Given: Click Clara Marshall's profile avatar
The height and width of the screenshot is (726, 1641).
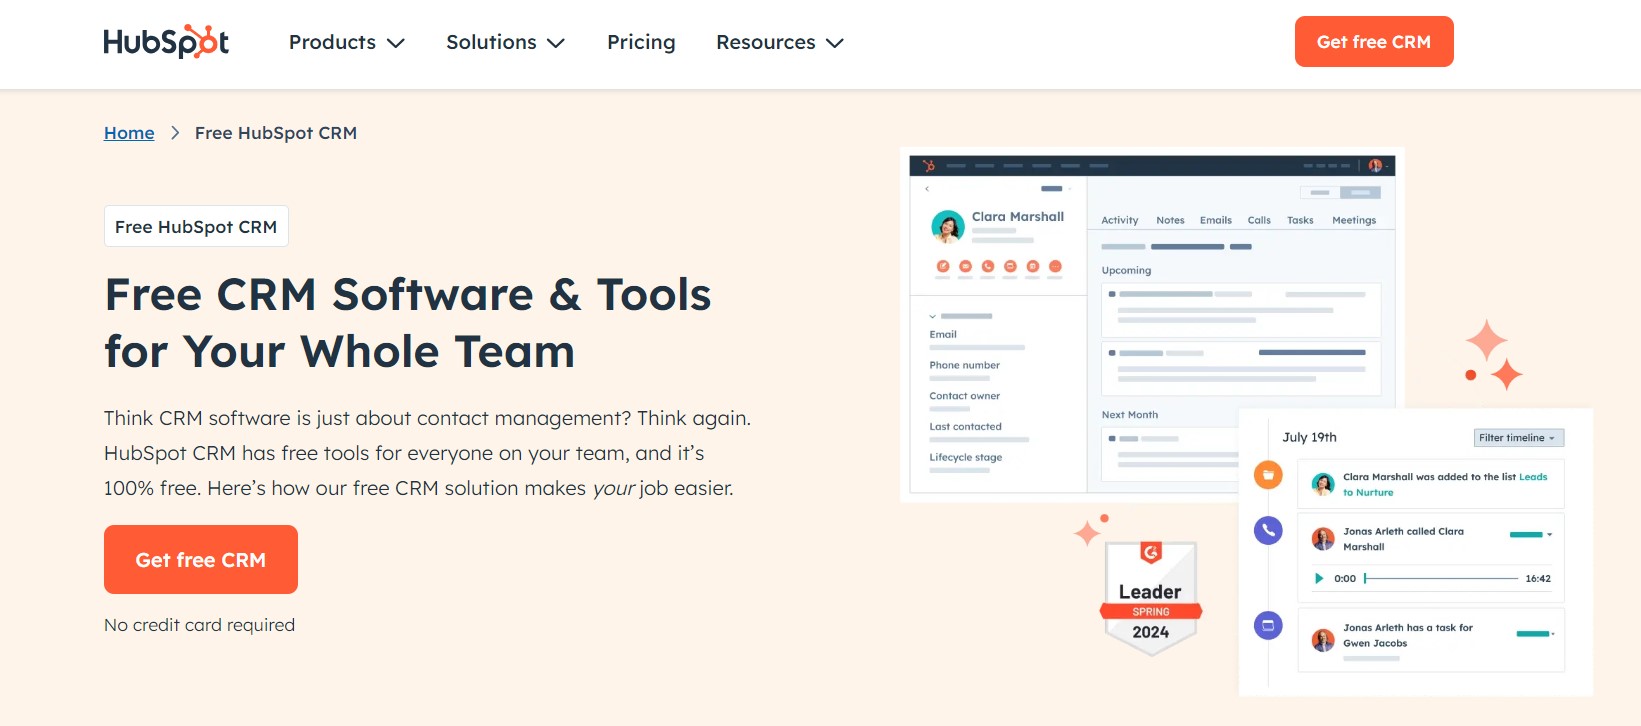Looking at the screenshot, I should 948,227.
